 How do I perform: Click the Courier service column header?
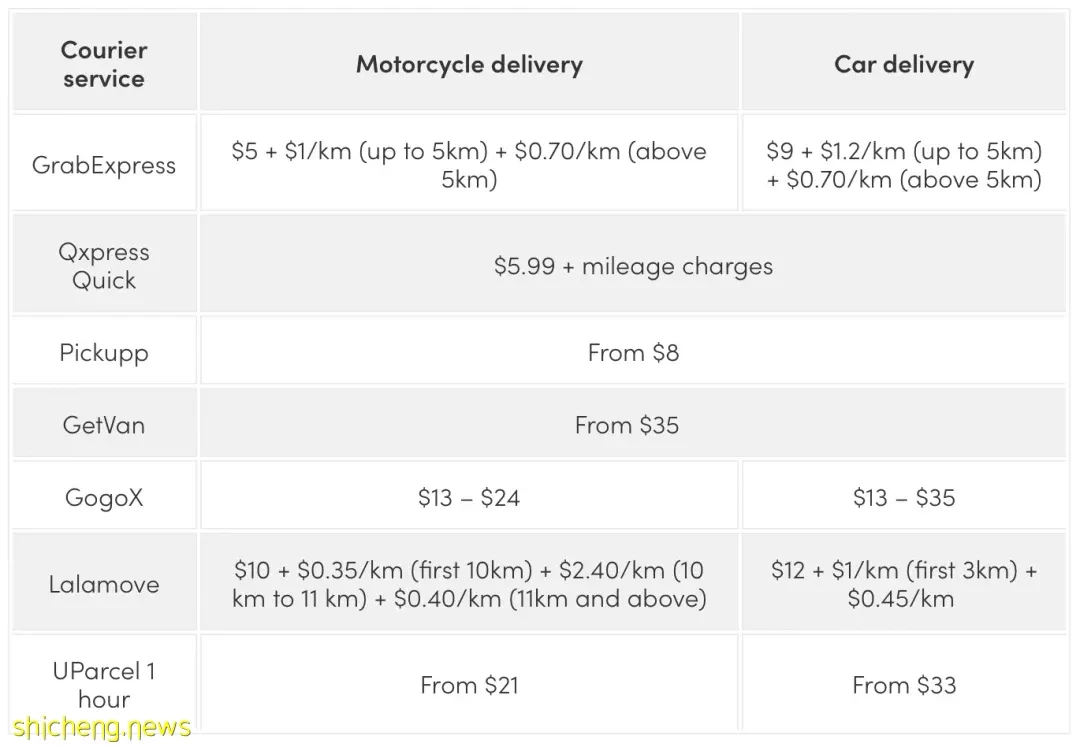104,63
